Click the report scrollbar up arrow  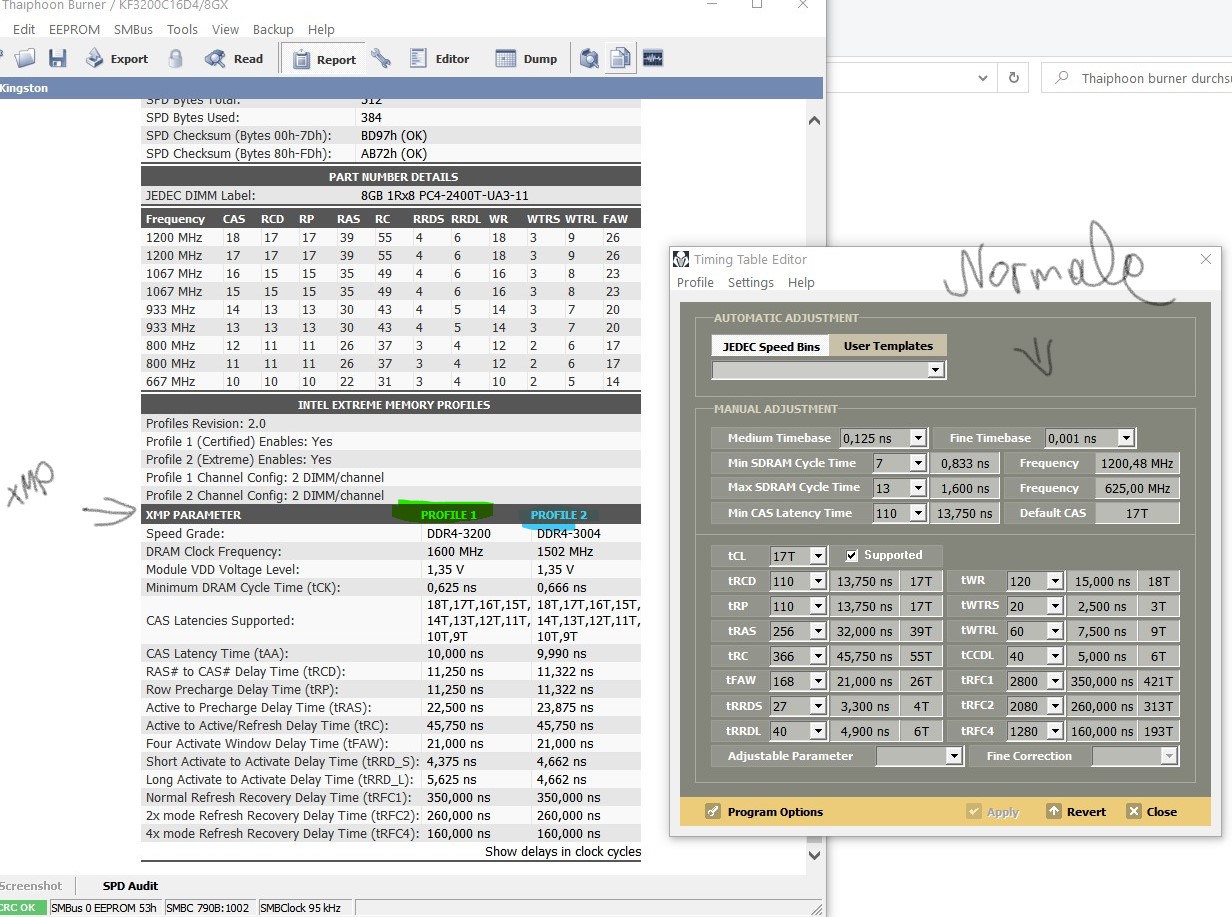pos(814,121)
